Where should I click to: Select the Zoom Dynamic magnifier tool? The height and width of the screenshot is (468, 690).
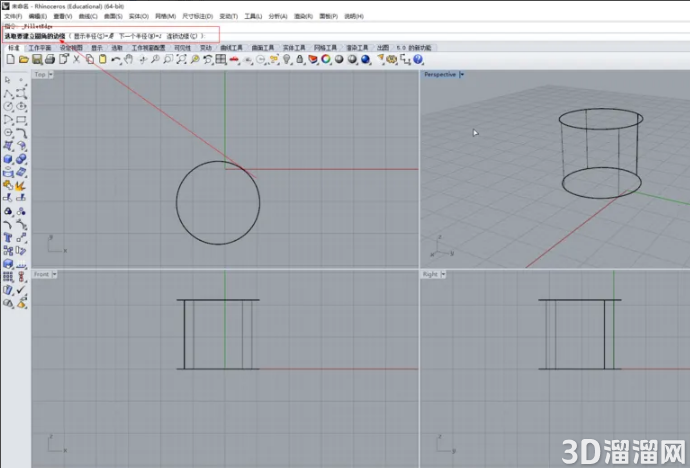click(155, 59)
